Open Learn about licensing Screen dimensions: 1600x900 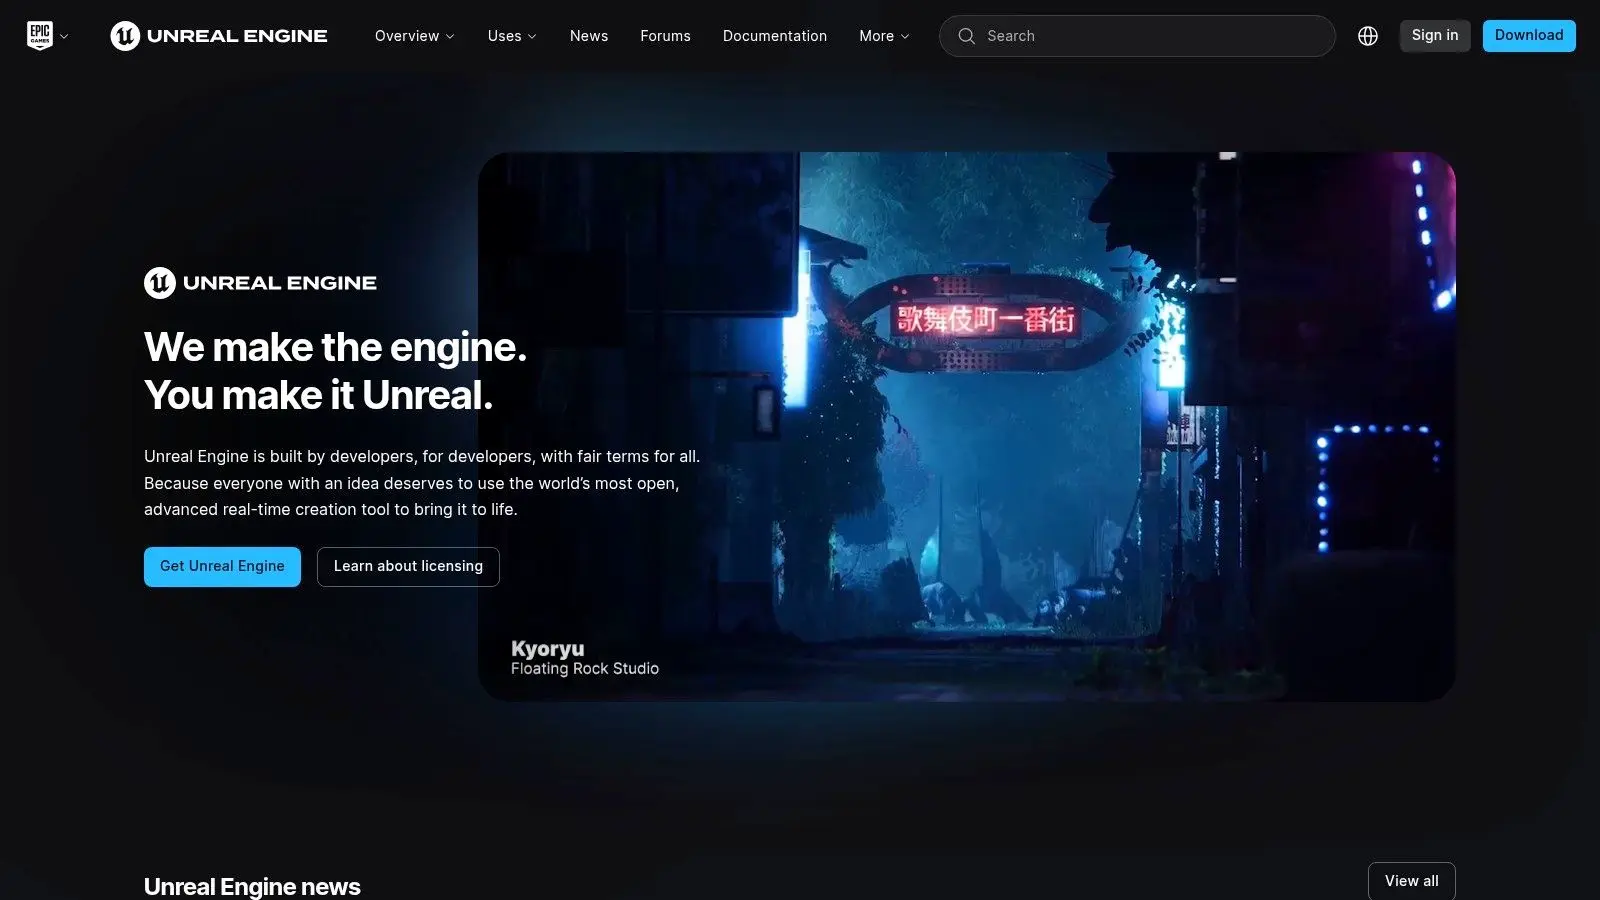click(x=408, y=567)
